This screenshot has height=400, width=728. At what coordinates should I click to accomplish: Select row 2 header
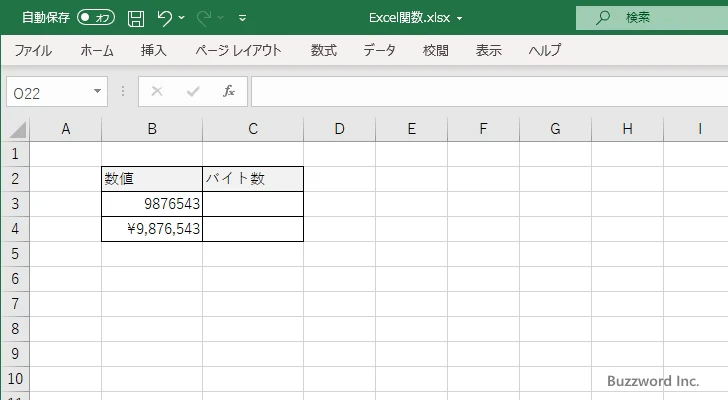pos(15,179)
